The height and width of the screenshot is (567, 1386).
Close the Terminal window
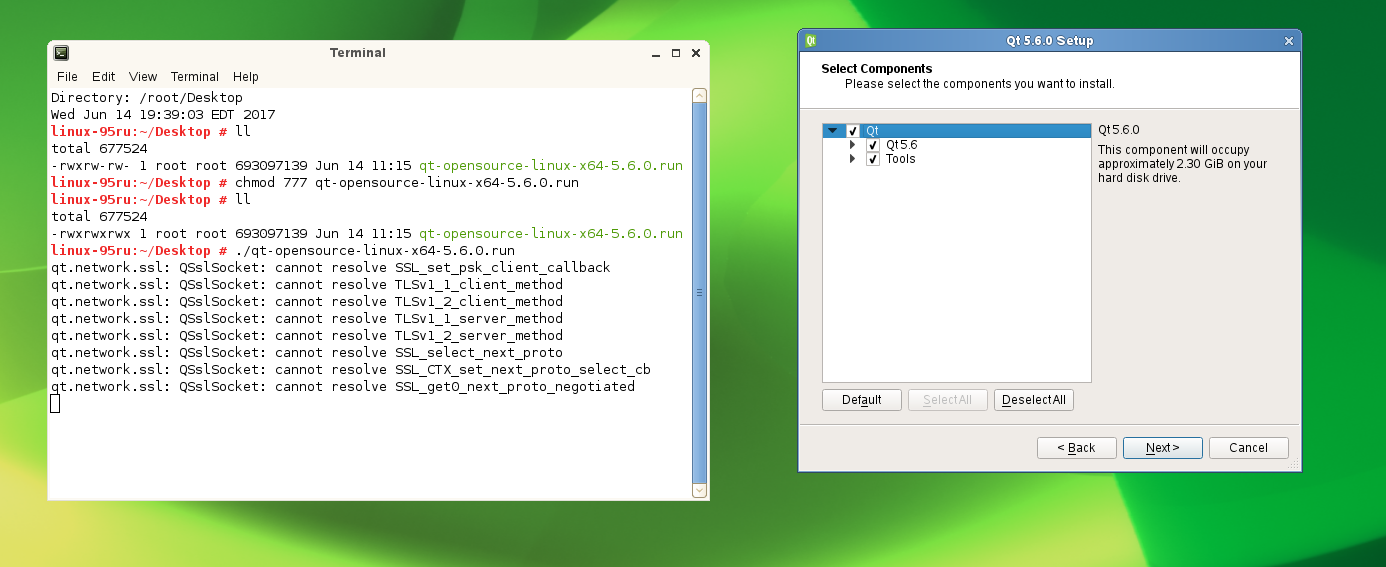click(x=695, y=53)
